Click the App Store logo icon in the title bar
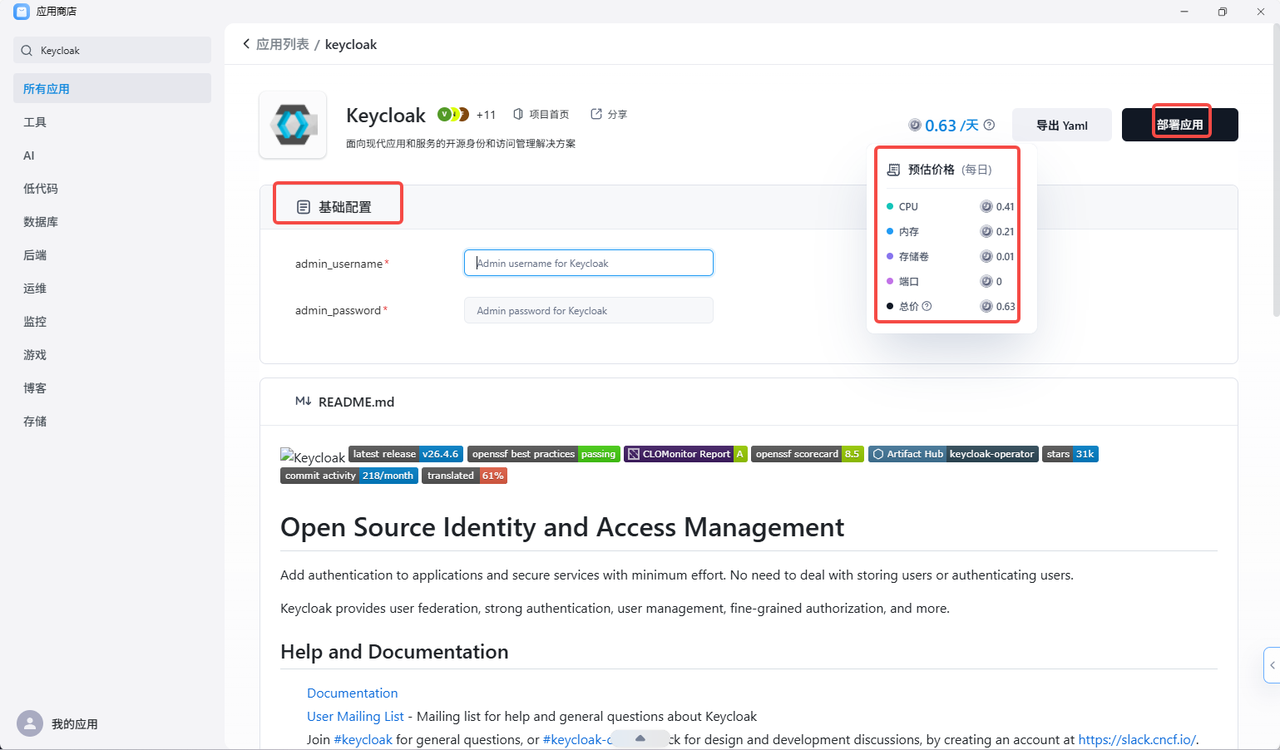Image resolution: width=1280 pixels, height=750 pixels. (21, 12)
